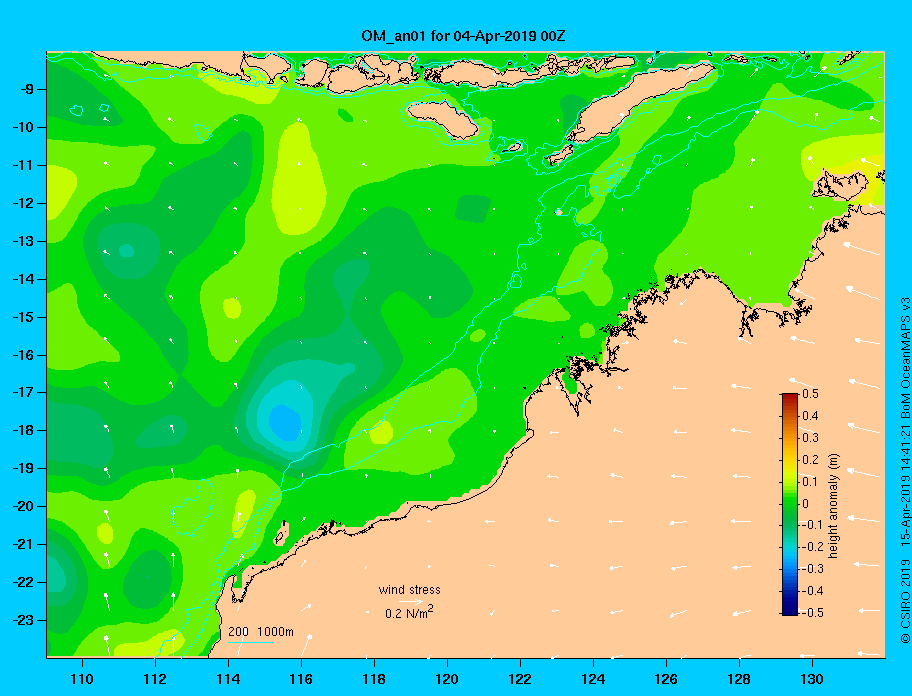Click the '-18' latitude axis label
This screenshot has width=912, height=696.
[22, 430]
